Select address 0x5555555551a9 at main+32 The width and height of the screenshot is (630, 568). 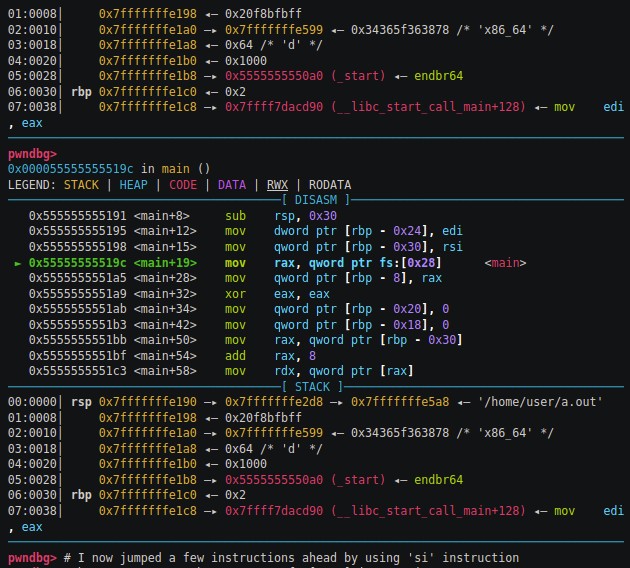coord(78,294)
